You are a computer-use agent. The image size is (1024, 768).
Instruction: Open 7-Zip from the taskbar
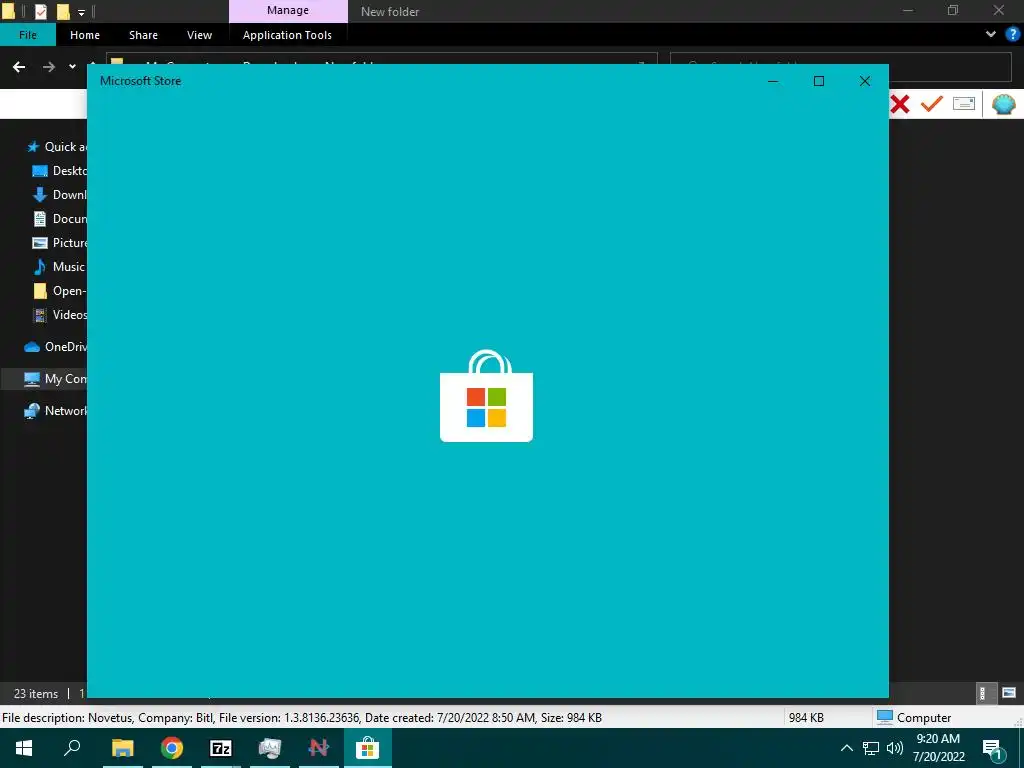(x=221, y=748)
